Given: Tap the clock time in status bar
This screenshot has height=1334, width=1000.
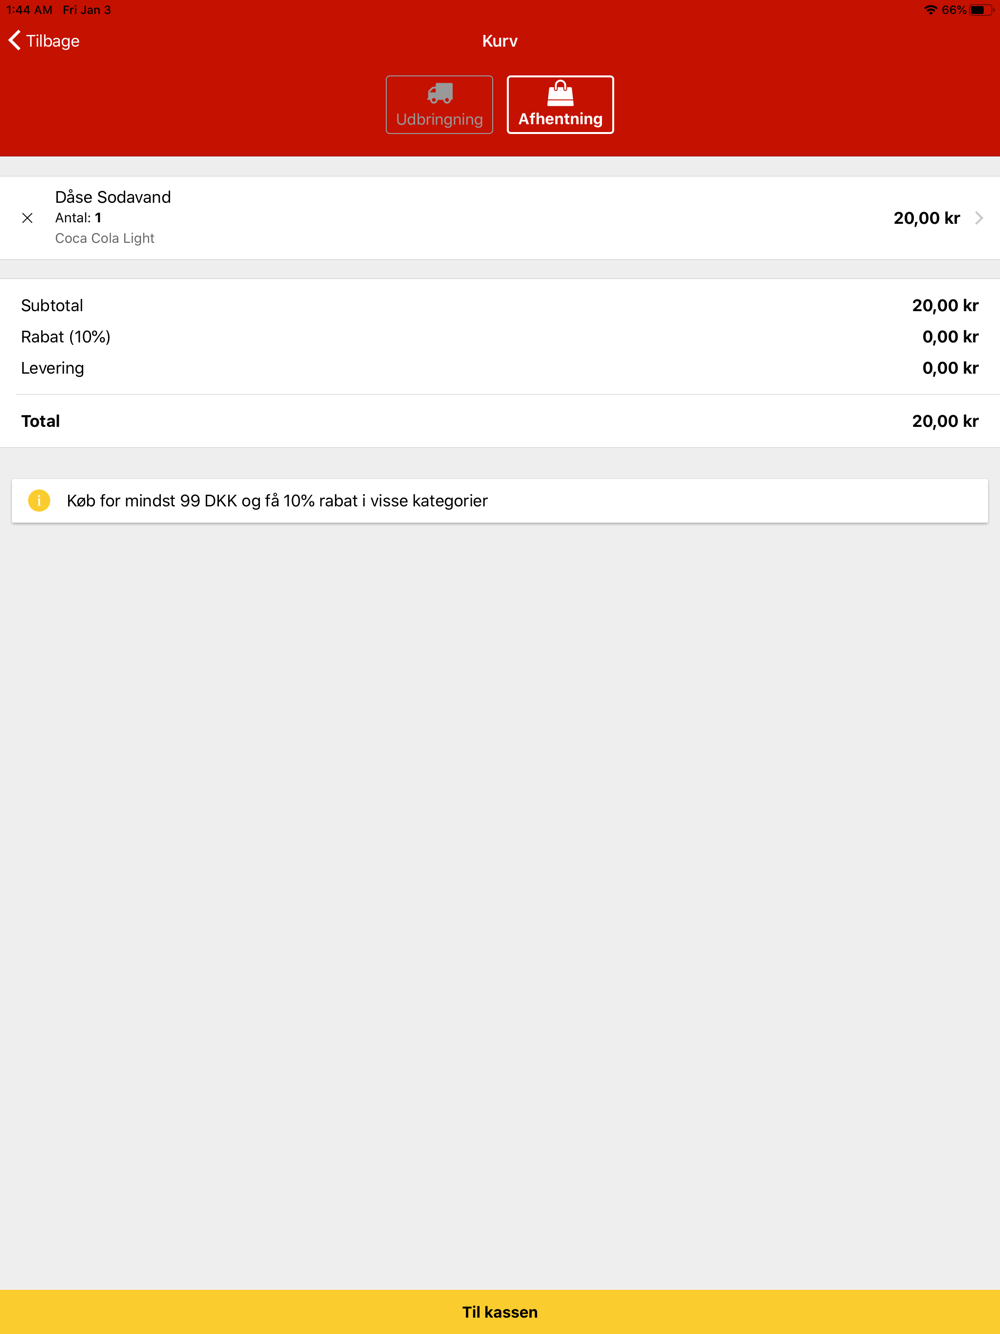Looking at the screenshot, I should (29, 10).
